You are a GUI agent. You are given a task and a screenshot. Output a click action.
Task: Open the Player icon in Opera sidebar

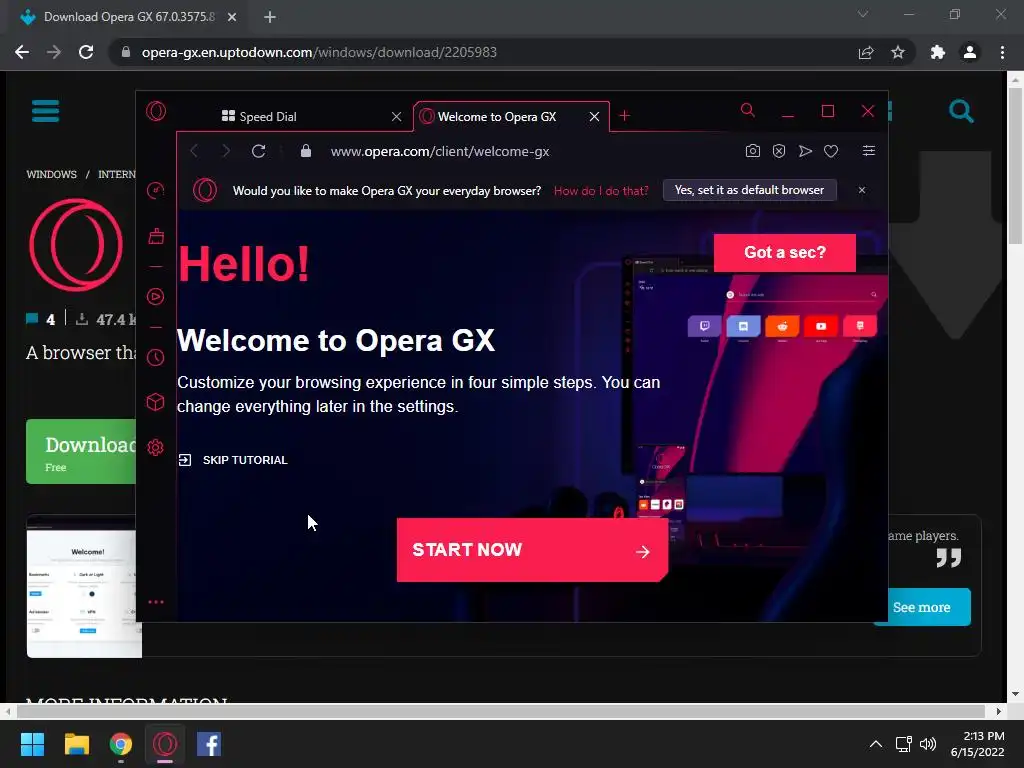click(x=155, y=296)
